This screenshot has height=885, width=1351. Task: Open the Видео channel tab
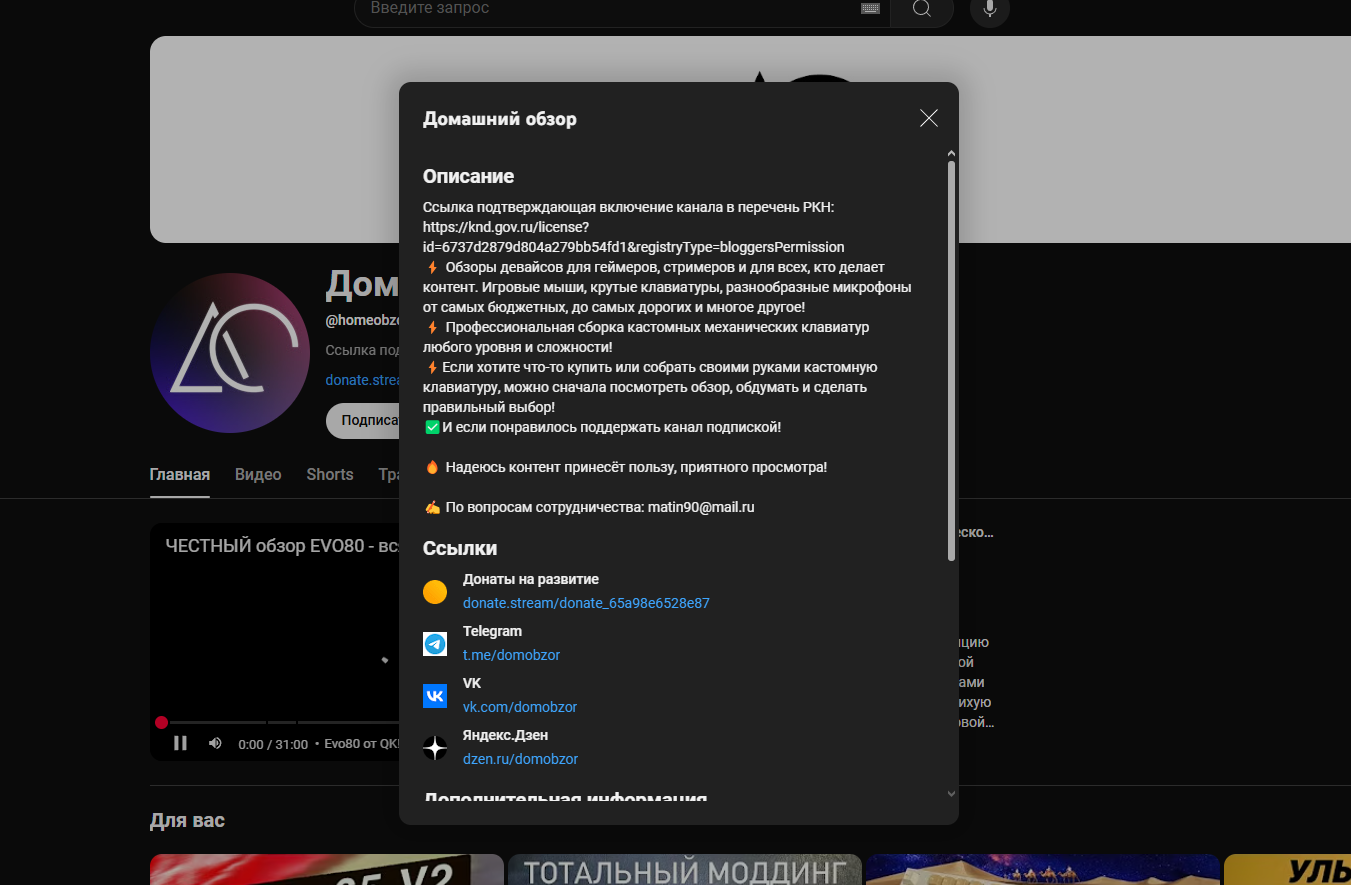point(258,475)
